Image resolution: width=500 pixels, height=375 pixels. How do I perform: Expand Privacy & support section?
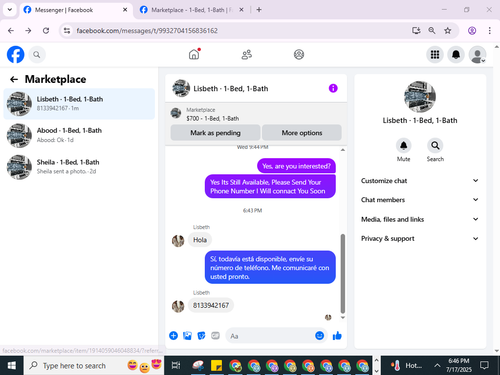[x=420, y=238]
